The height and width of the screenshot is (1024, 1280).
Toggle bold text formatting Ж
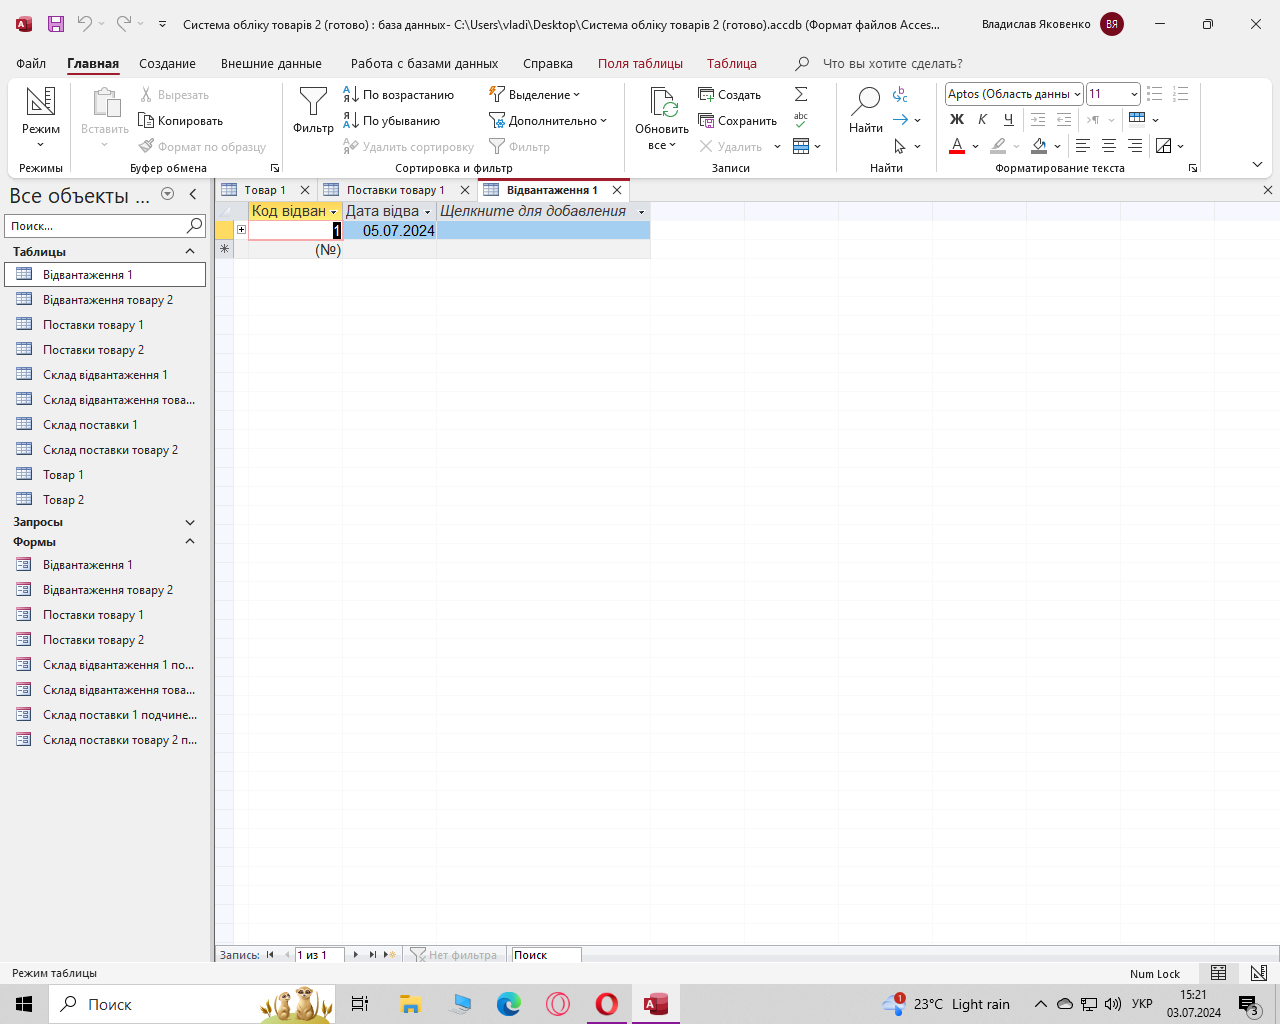coord(957,120)
